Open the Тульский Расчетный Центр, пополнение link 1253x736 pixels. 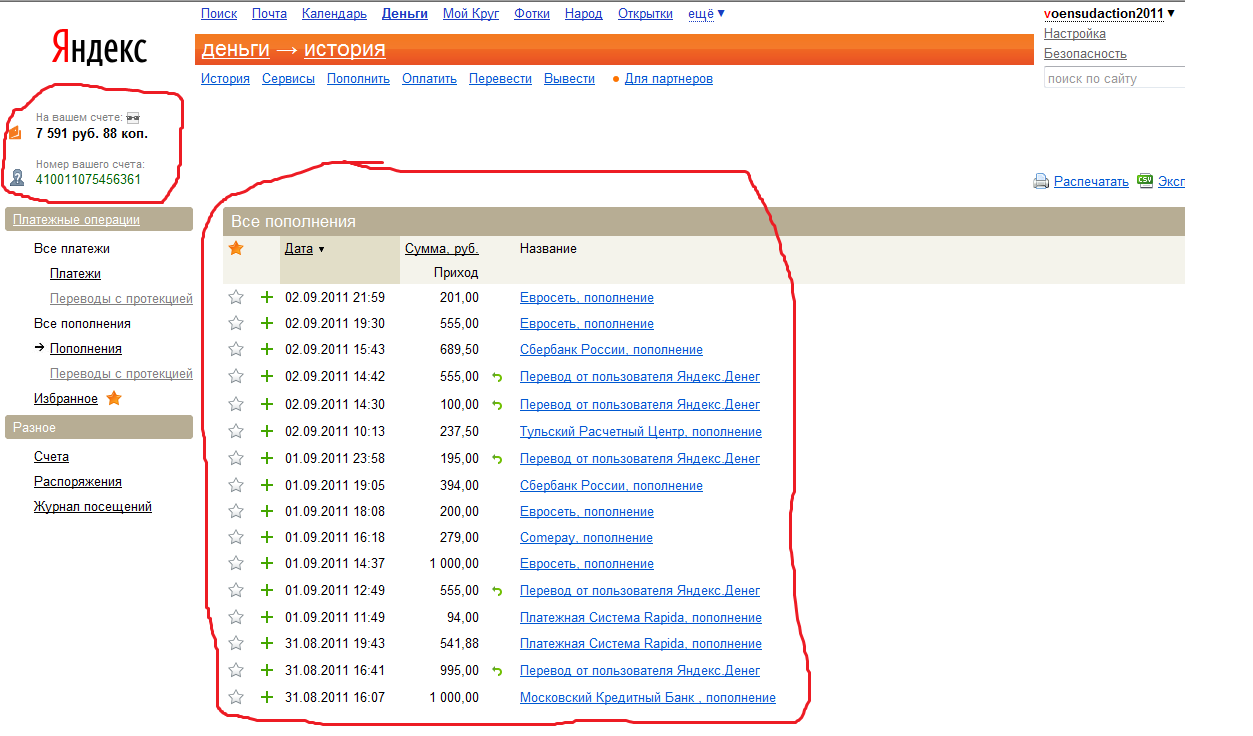640,431
